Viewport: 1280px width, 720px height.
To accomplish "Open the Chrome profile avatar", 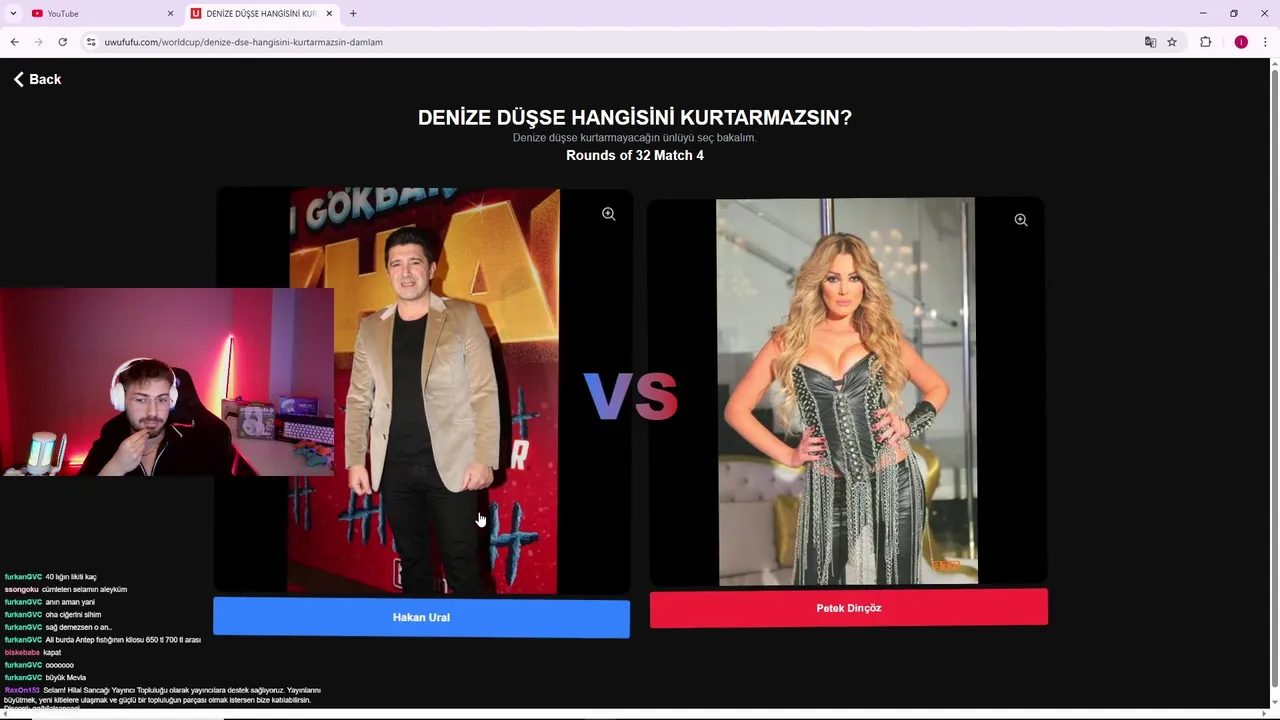I will coord(1241,42).
